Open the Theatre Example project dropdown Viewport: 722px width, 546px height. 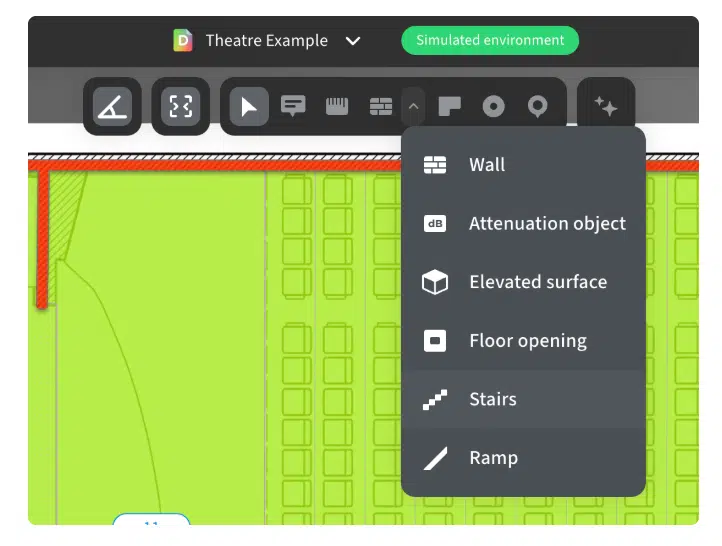pyautogui.click(x=353, y=41)
